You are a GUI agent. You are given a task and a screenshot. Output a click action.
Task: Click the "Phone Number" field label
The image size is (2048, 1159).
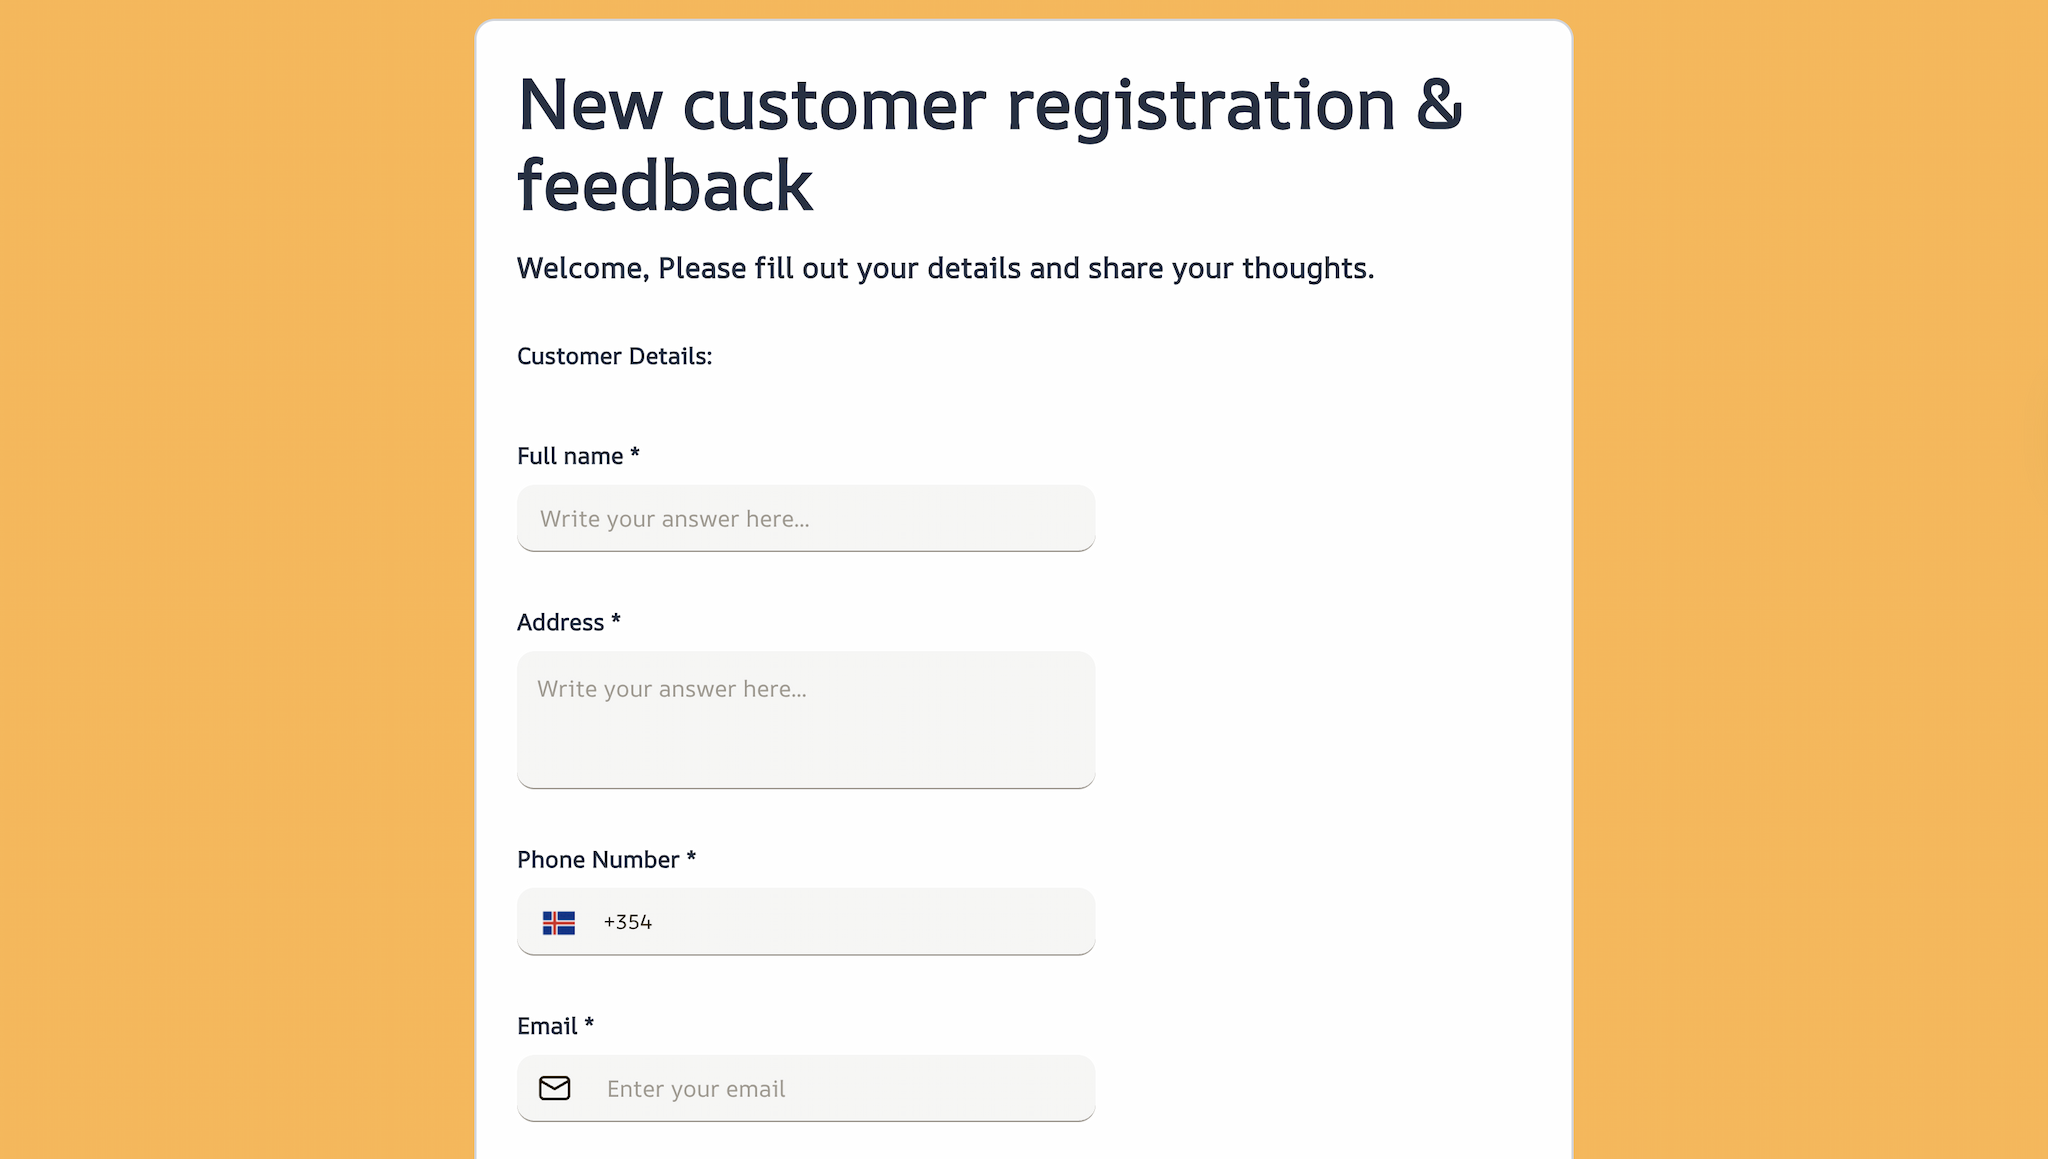(x=598, y=860)
